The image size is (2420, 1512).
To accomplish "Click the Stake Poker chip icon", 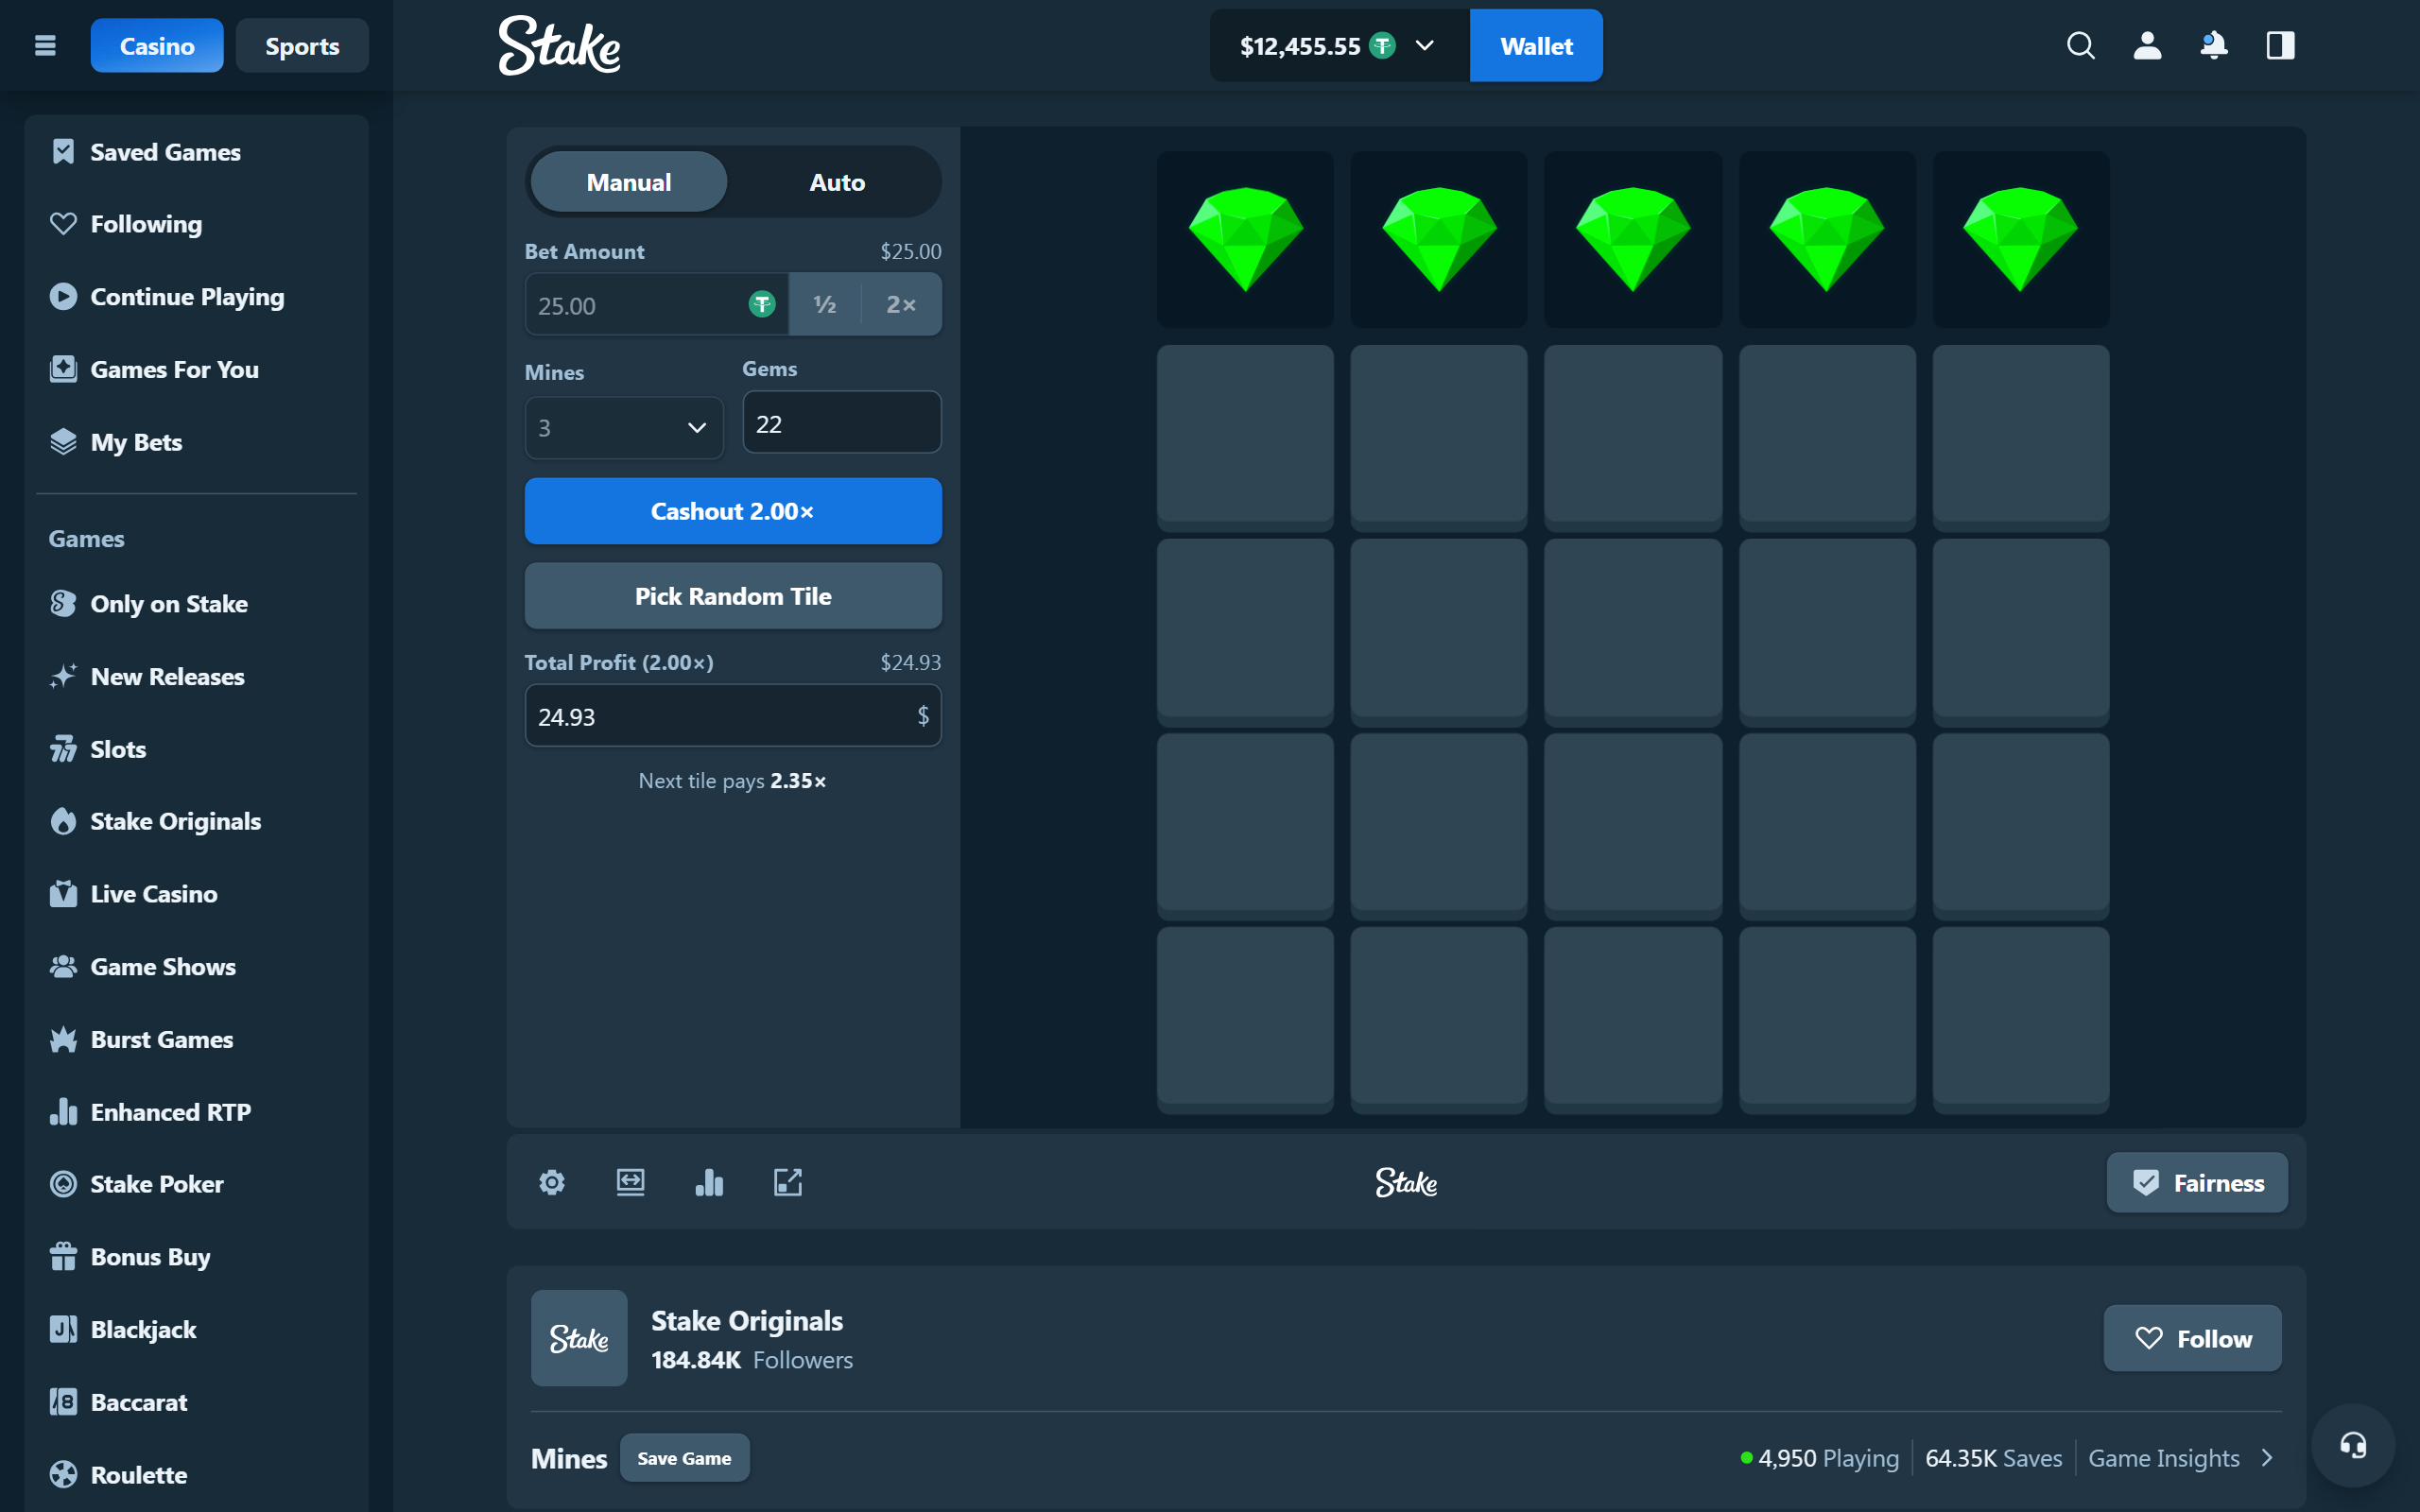I will coord(63,1184).
